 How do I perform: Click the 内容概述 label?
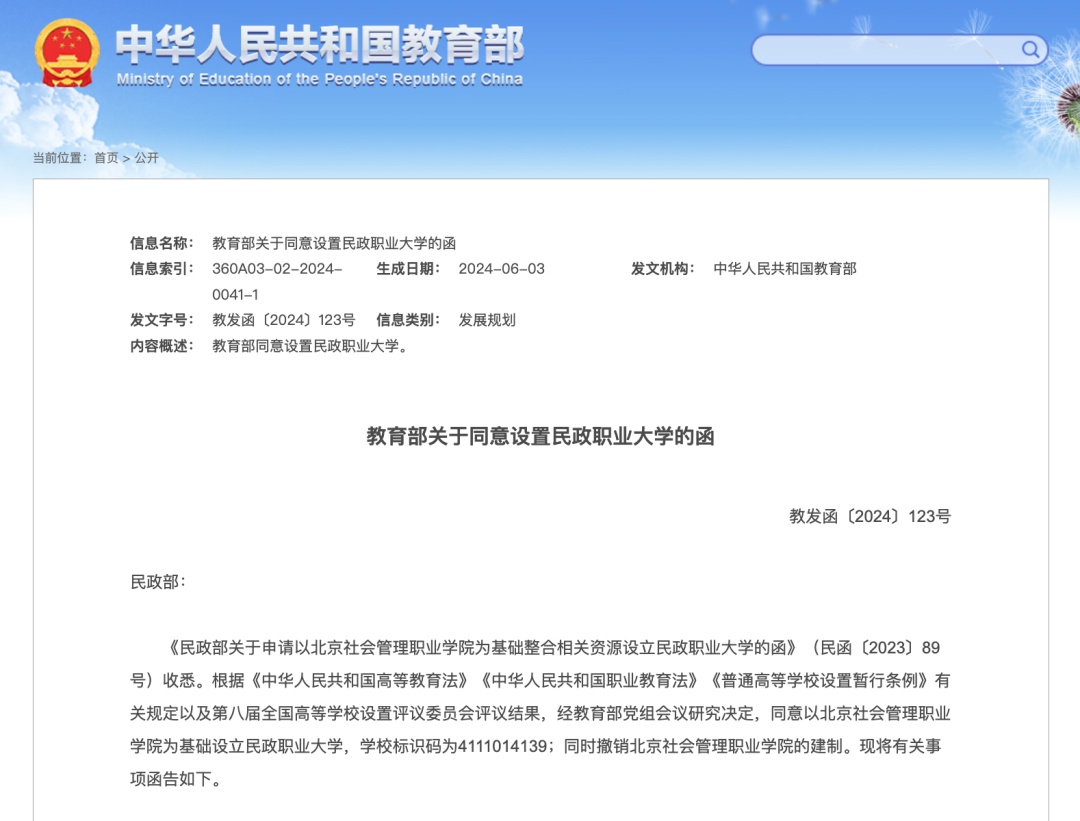coord(162,346)
